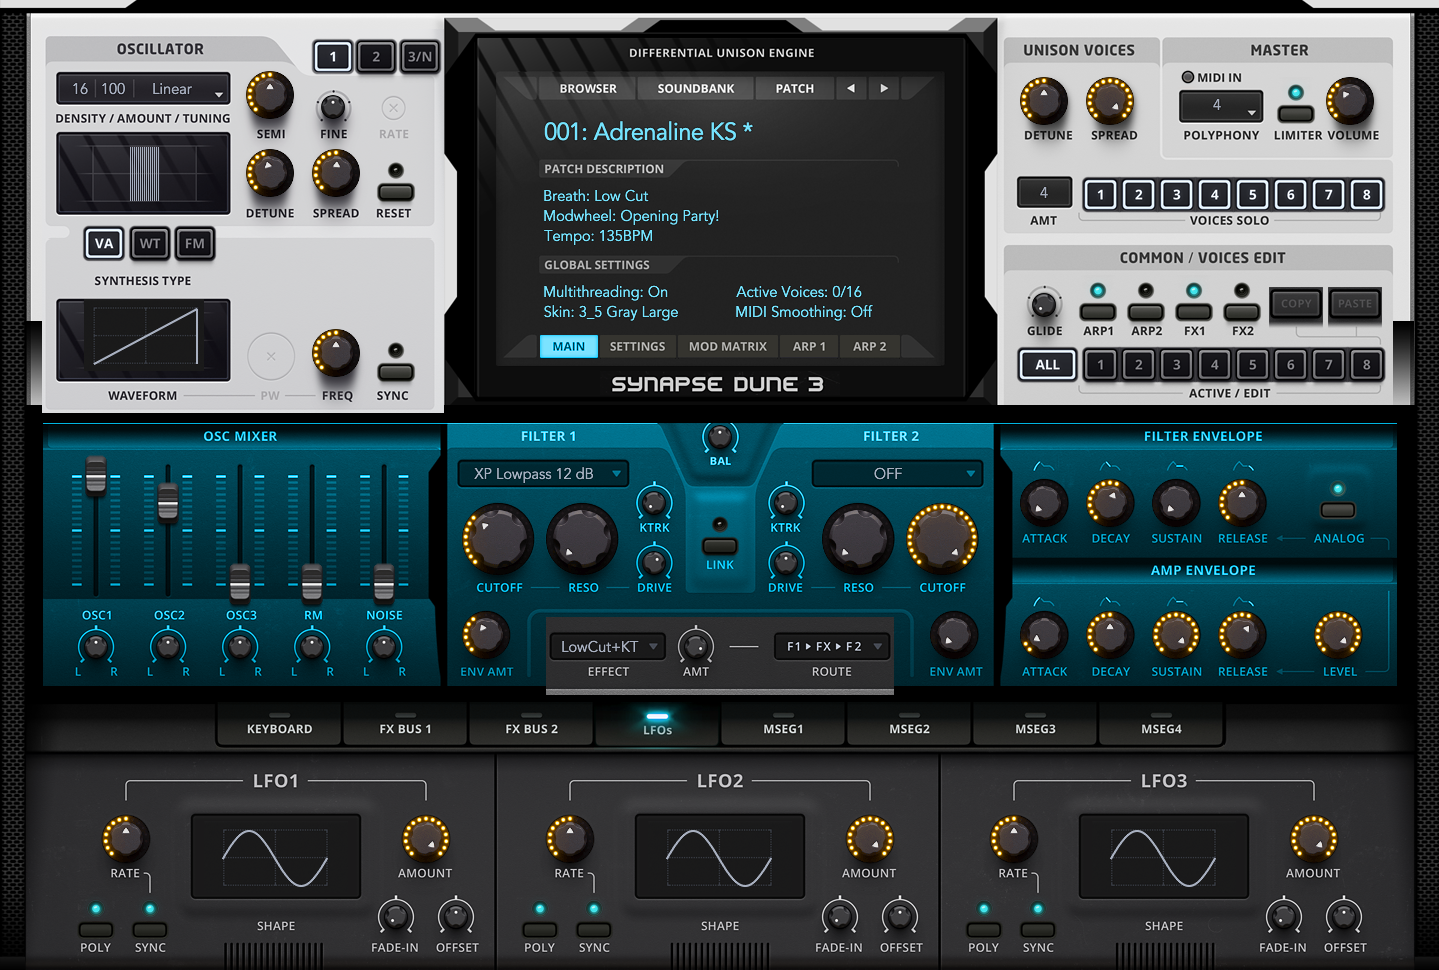Click the Amp Envelope SUSTAIN knob
1439x970 pixels.
tap(1176, 635)
